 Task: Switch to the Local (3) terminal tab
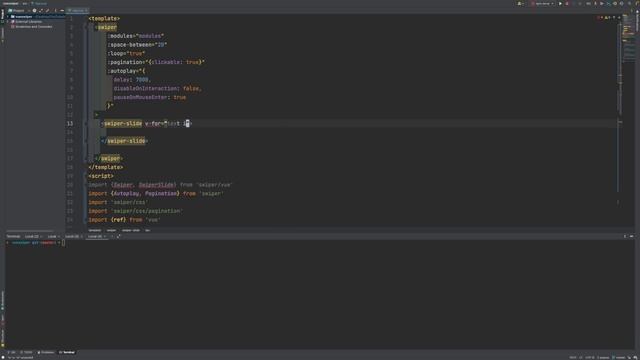pyautogui.click(x=73, y=236)
